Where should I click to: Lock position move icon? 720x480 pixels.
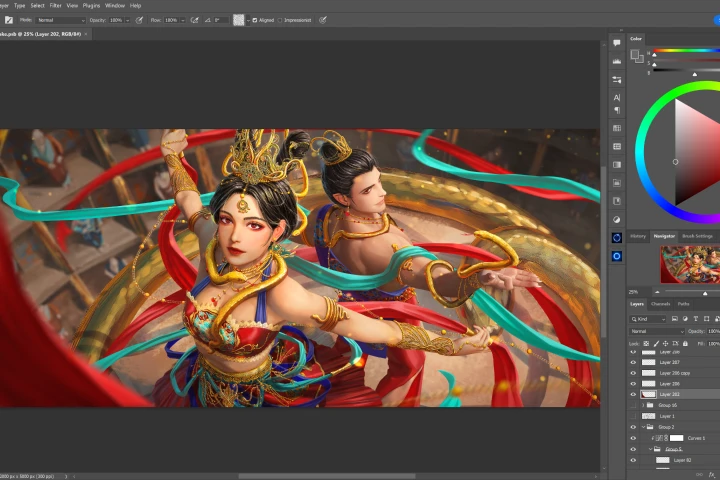[665, 344]
